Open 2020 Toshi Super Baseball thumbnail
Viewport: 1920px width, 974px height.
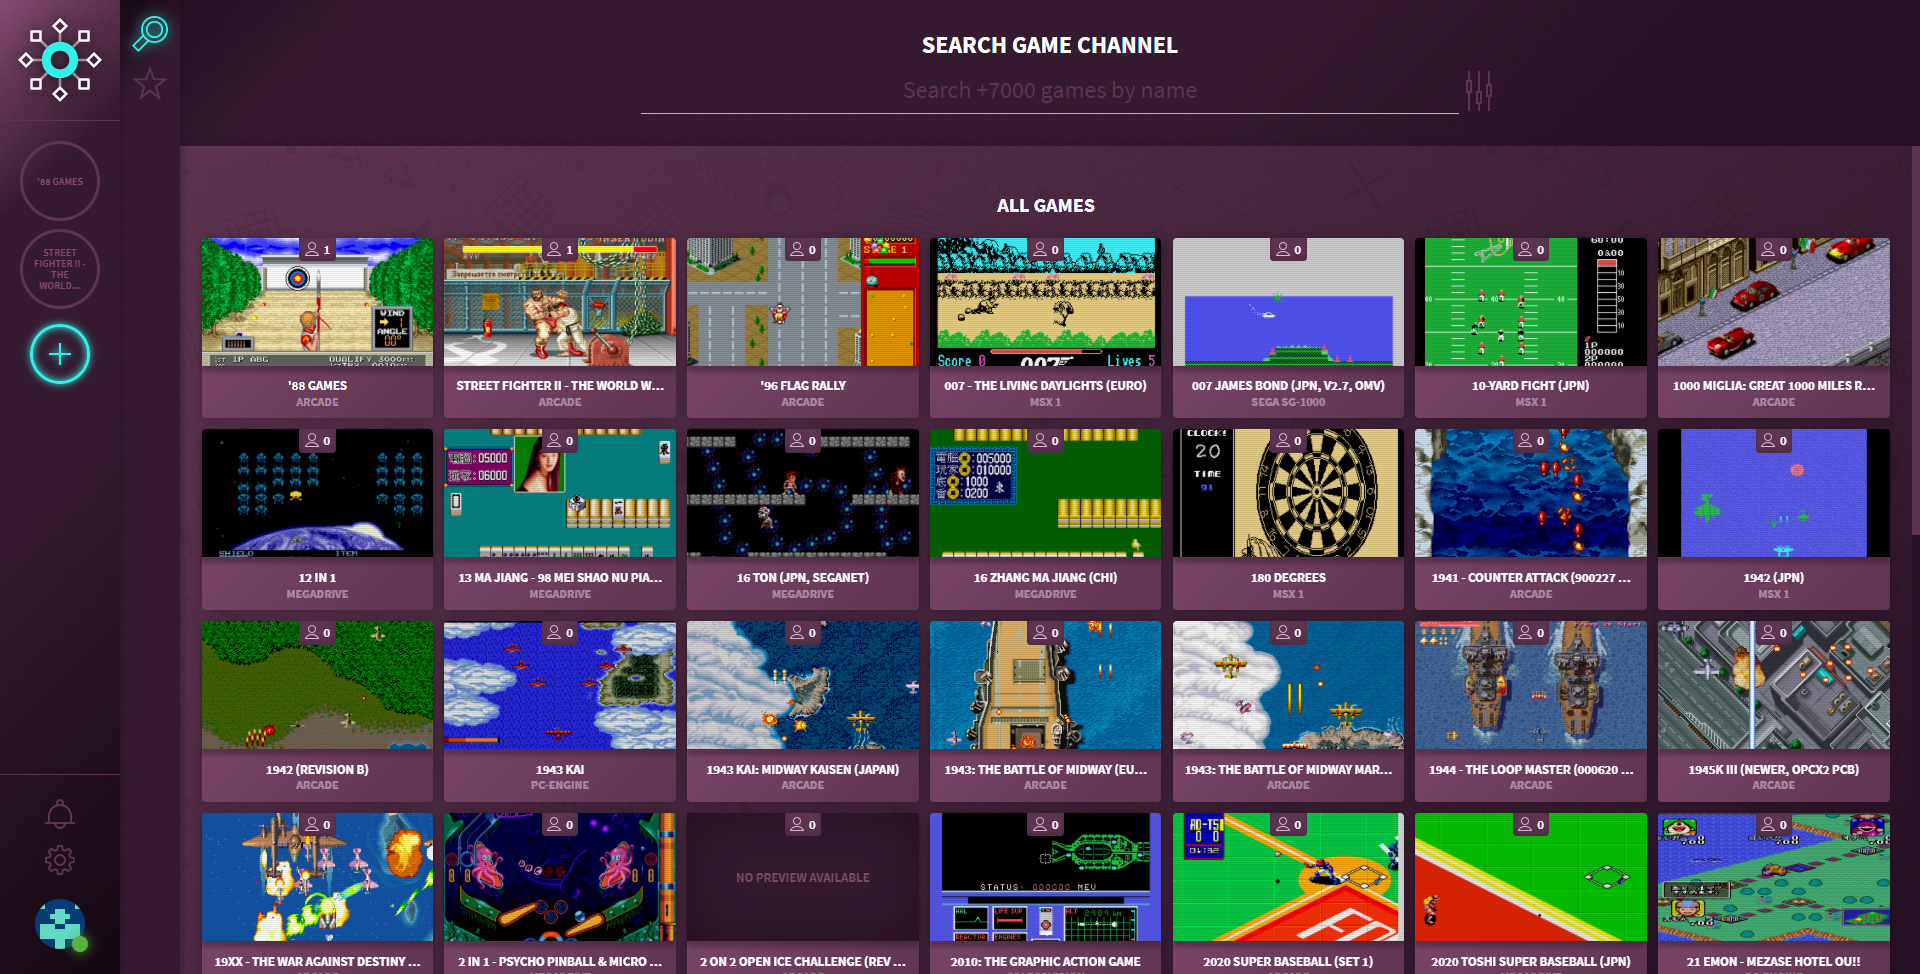click(1531, 877)
